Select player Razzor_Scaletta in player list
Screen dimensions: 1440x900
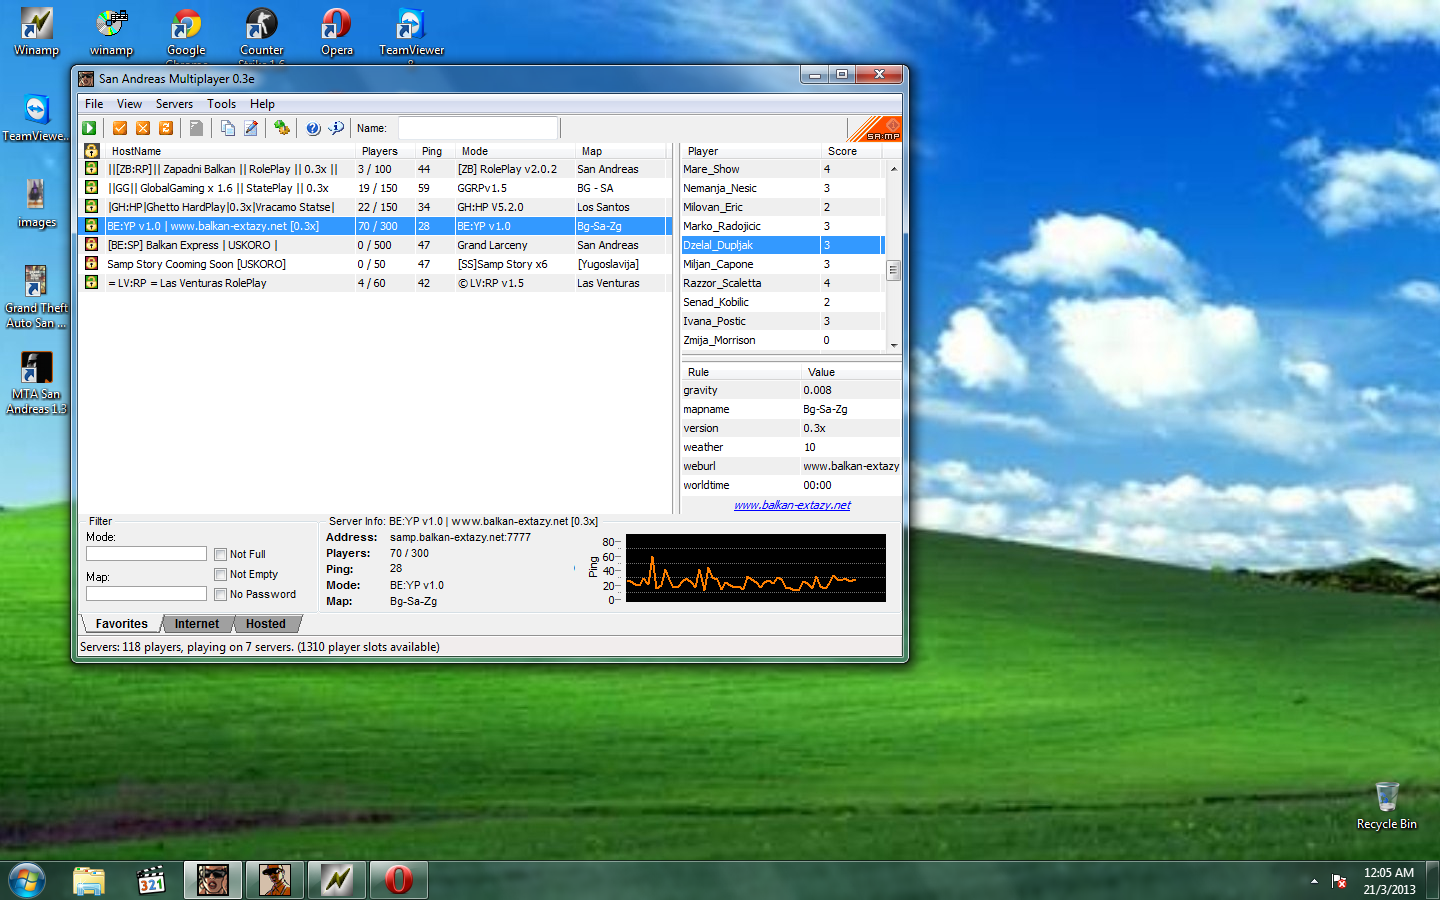point(782,283)
